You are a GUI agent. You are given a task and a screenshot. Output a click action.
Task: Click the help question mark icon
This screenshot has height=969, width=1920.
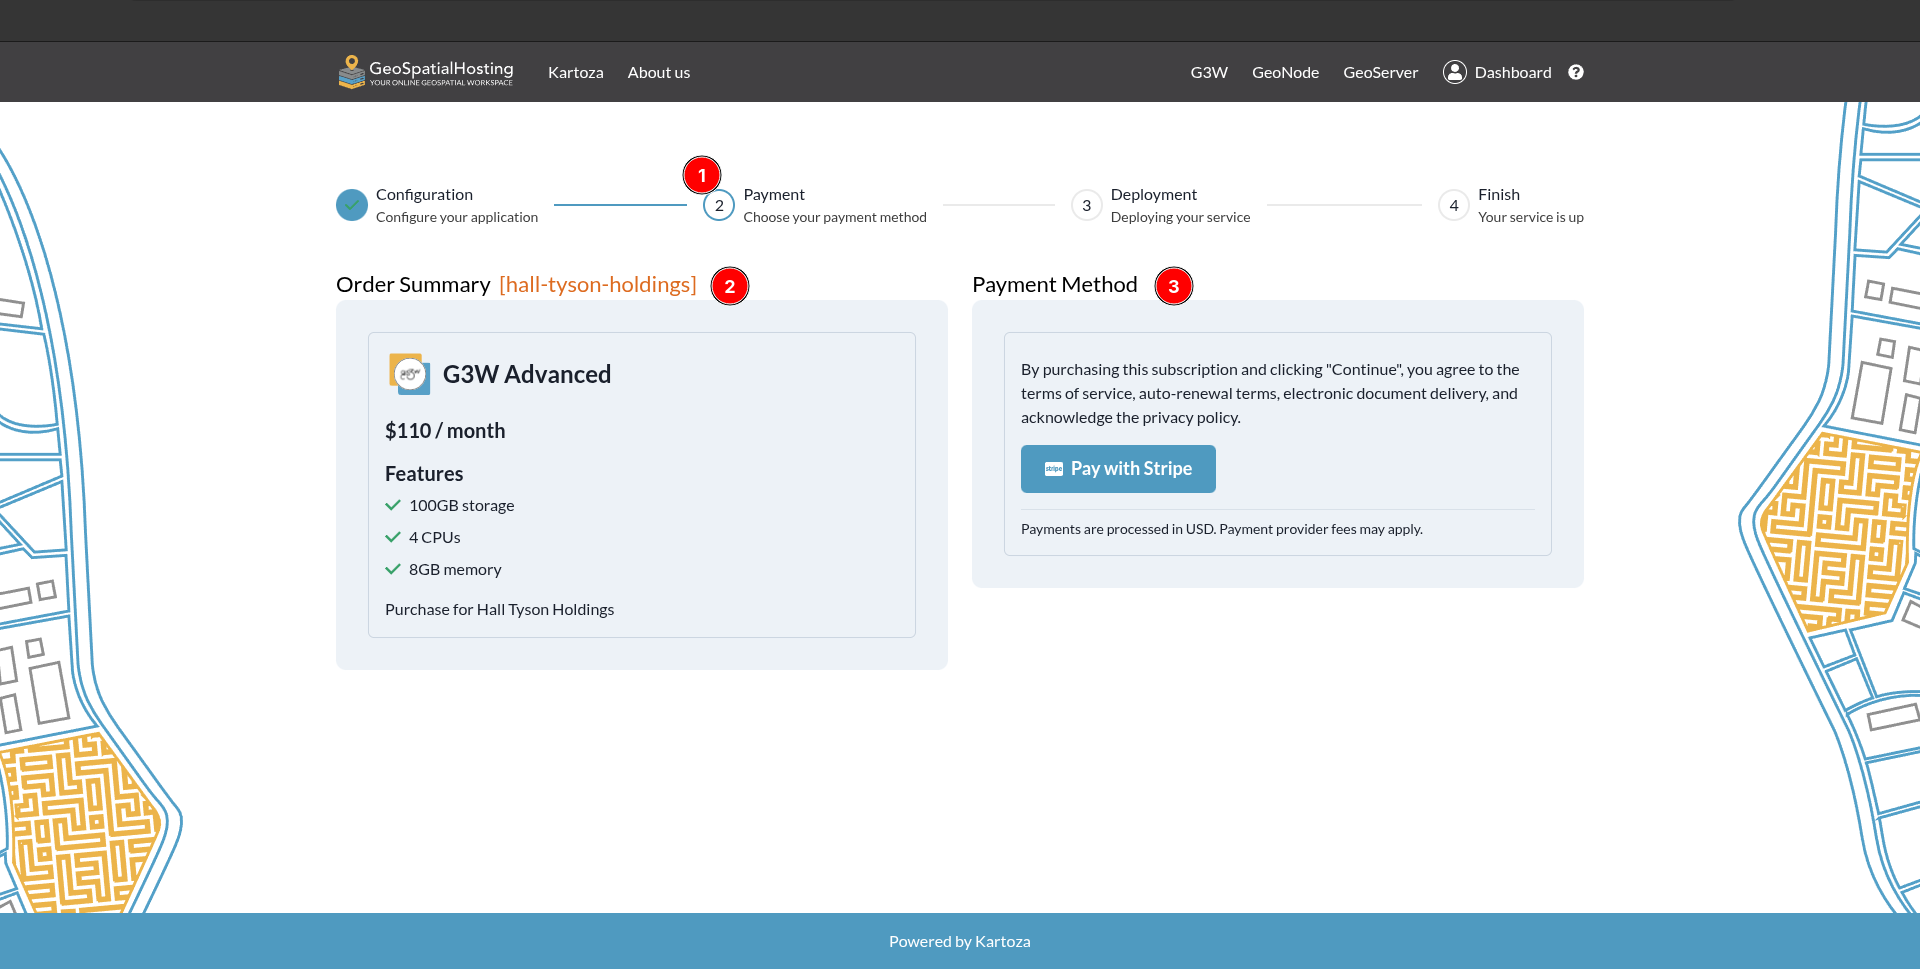(x=1575, y=72)
